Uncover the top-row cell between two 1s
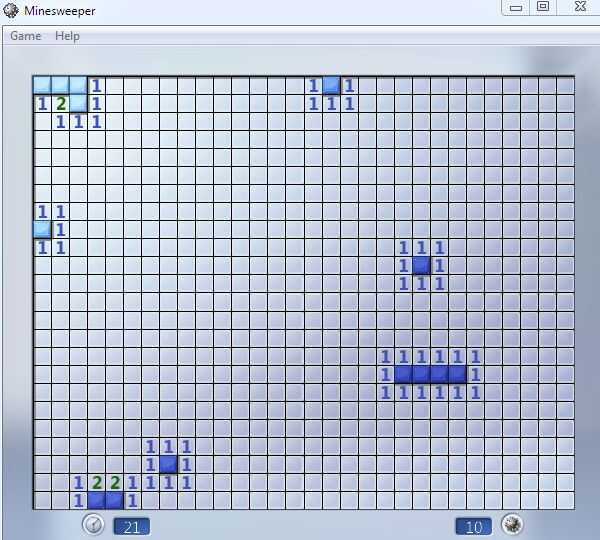600x540 pixels. 331,85
